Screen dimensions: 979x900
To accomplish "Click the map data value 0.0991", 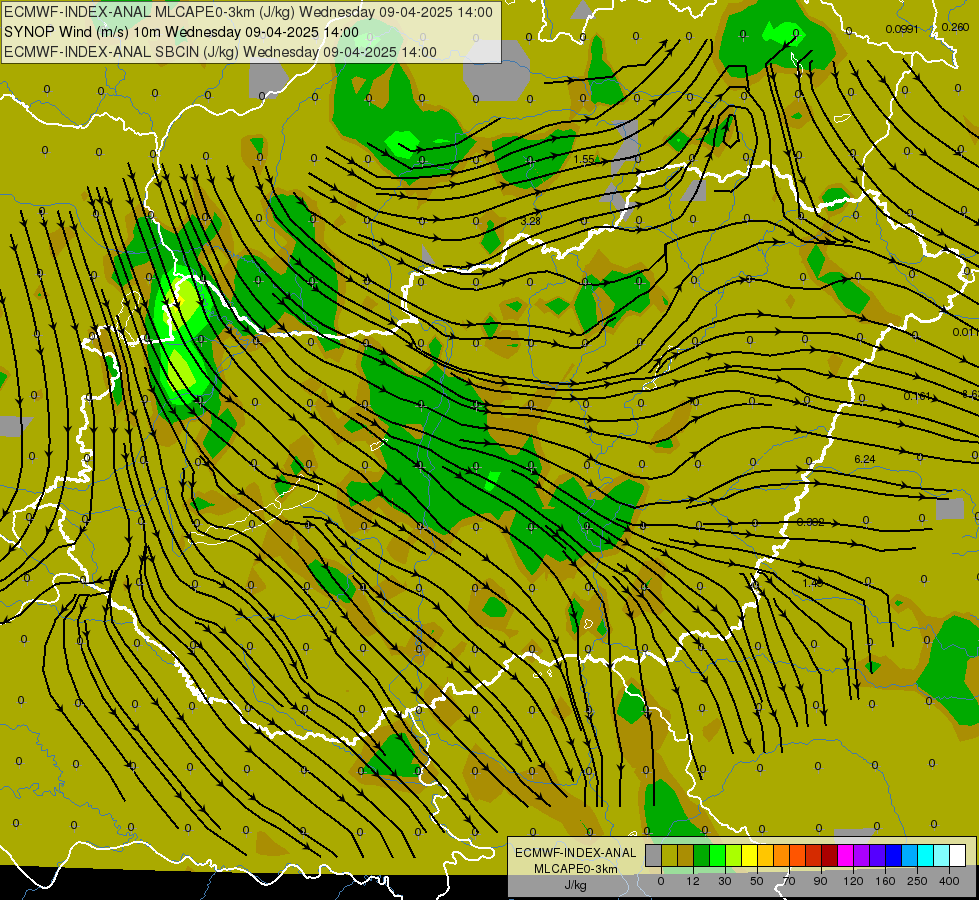I will [x=902, y=29].
